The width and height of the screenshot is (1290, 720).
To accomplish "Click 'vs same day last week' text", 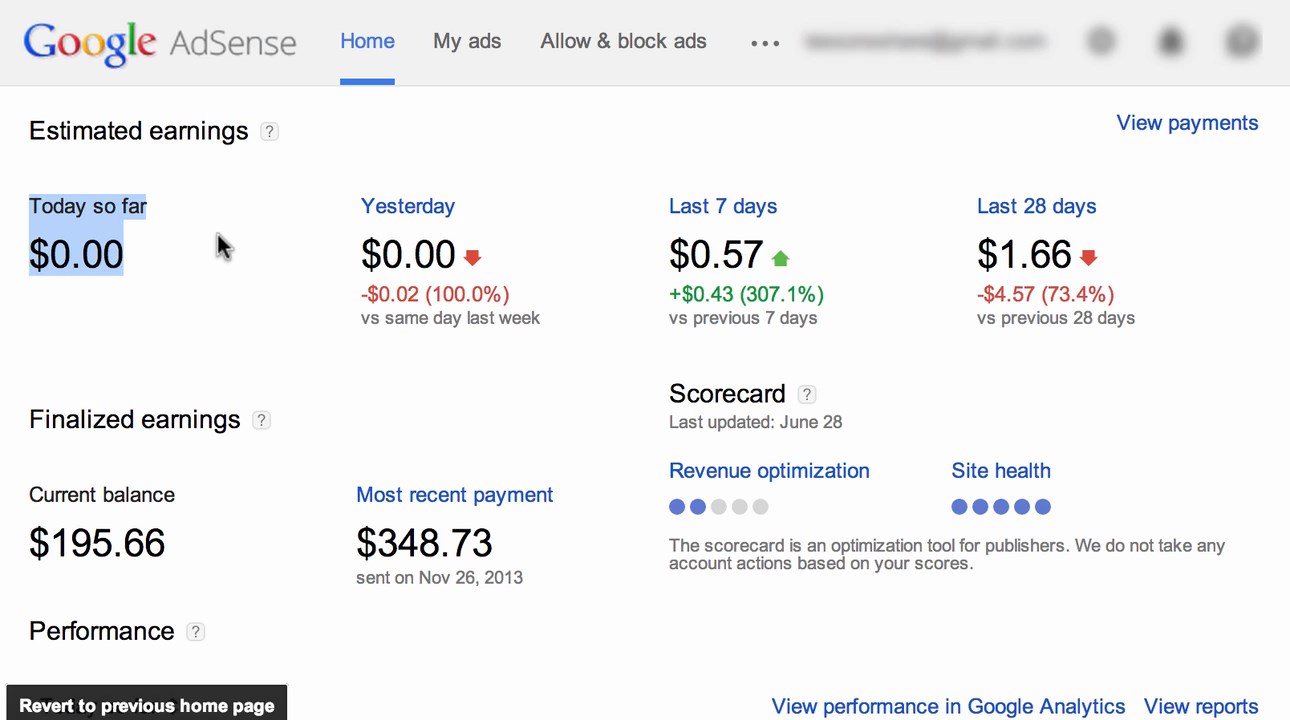I will click(x=450, y=318).
